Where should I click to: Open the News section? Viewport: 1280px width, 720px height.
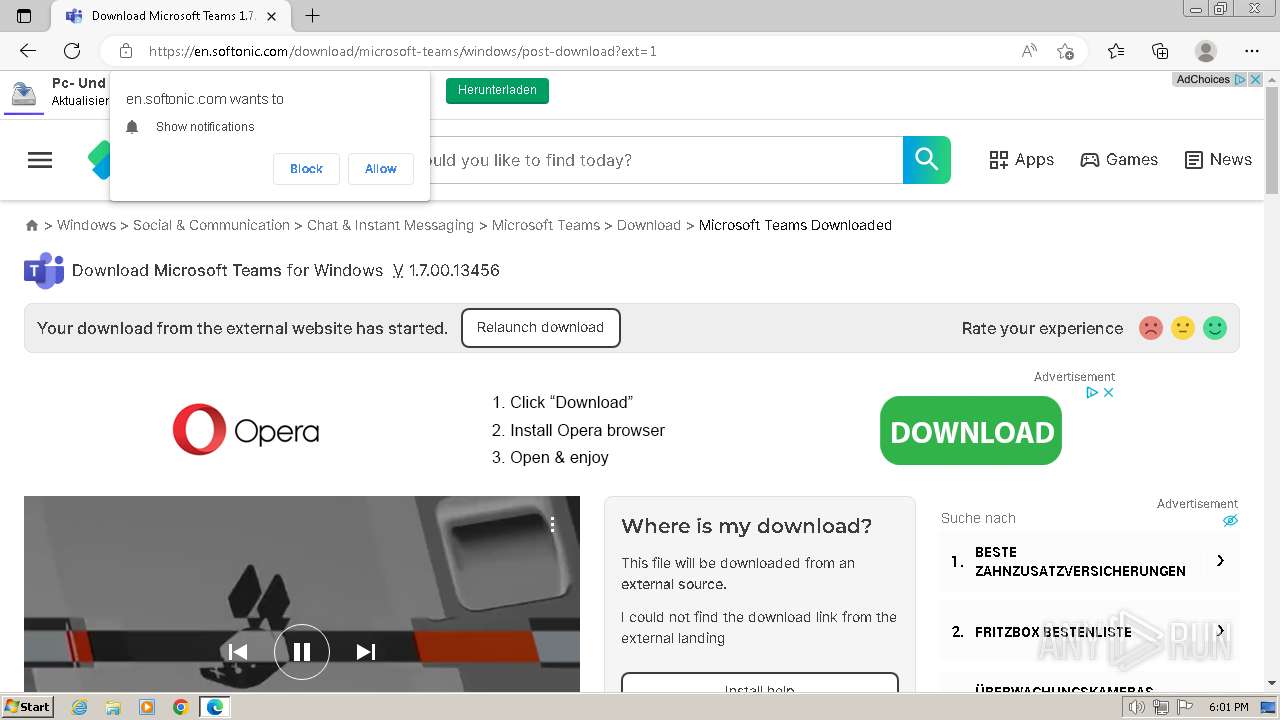tap(1218, 160)
